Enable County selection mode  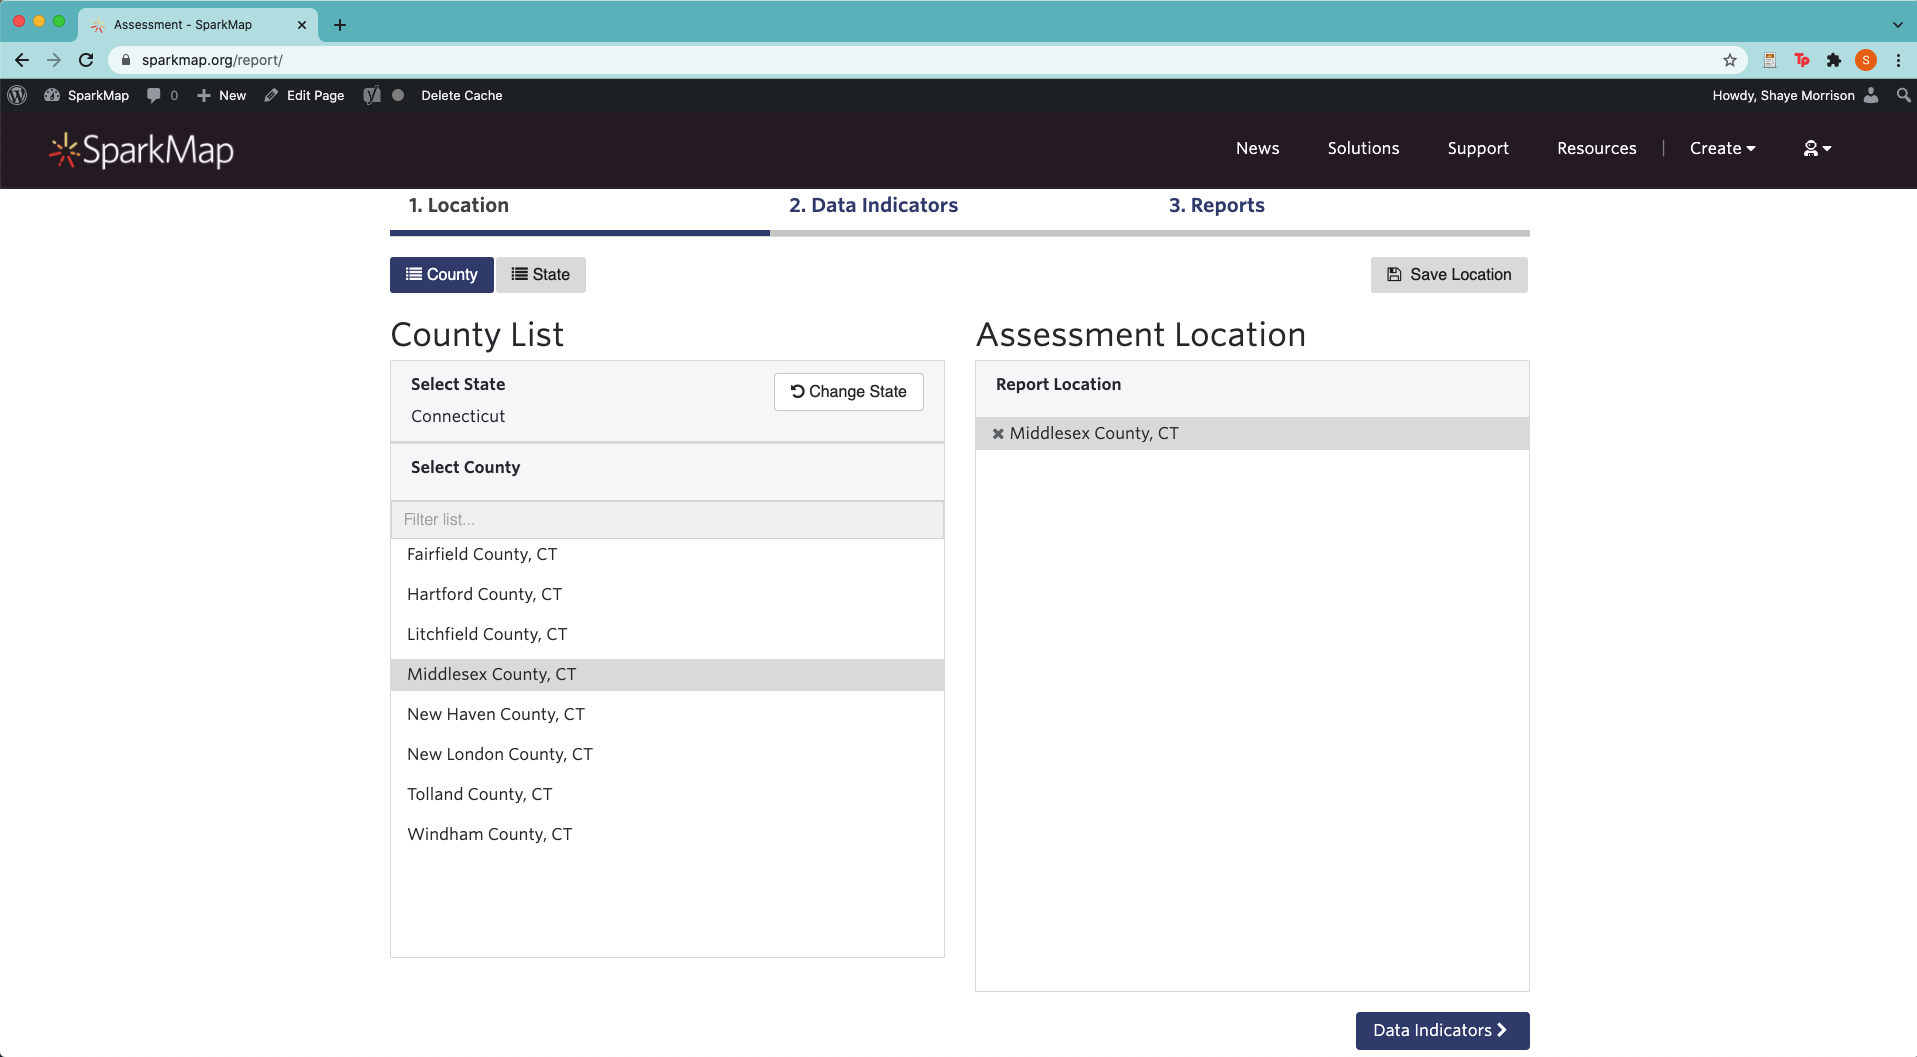point(441,274)
